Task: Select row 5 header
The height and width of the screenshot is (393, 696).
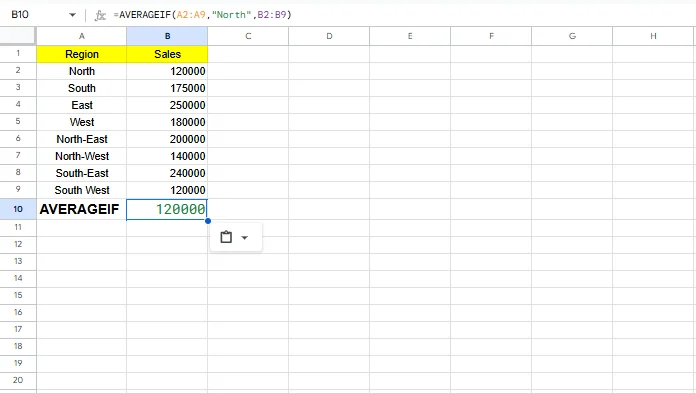Action: pos(18,121)
